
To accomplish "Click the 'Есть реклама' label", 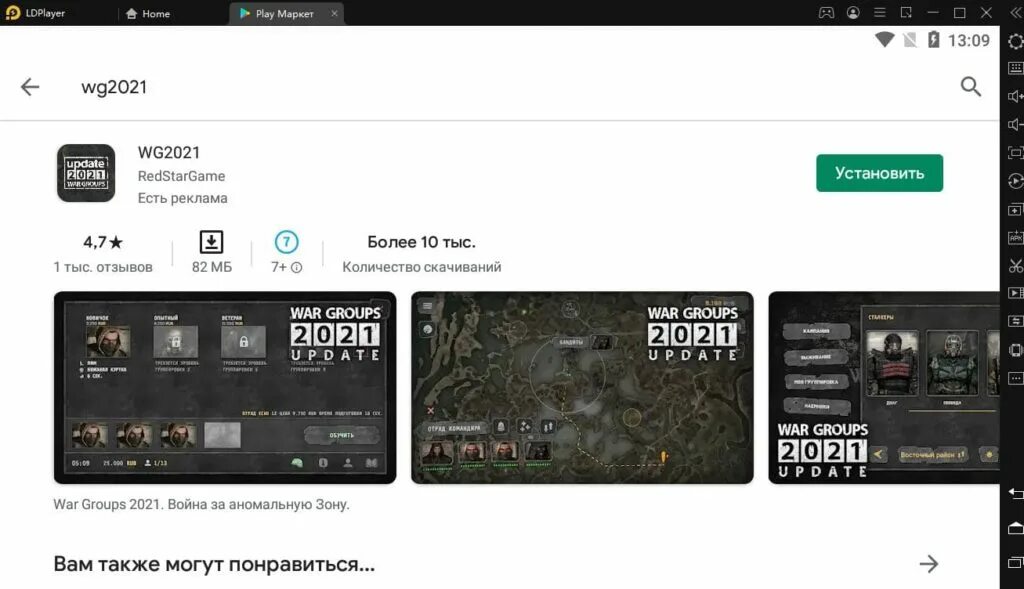I will point(182,198).
